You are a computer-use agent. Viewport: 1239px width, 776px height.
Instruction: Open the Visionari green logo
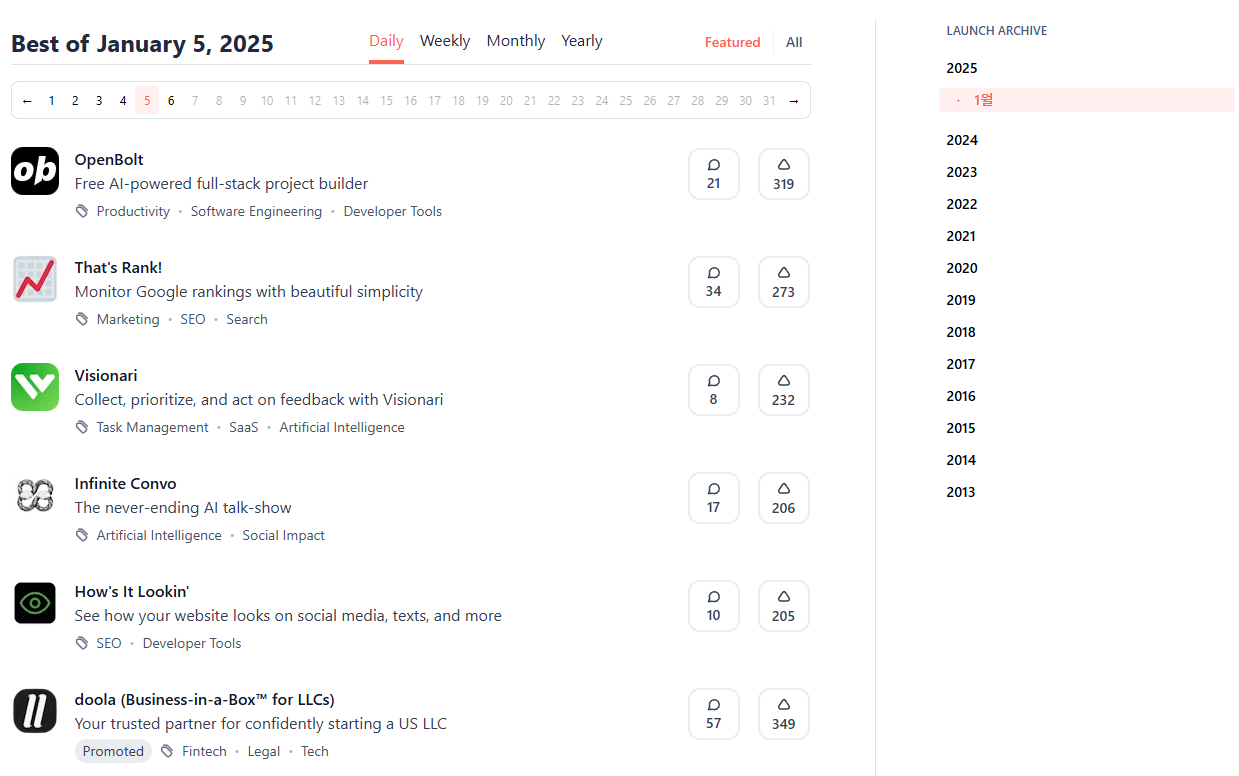(x=35, y=387)
